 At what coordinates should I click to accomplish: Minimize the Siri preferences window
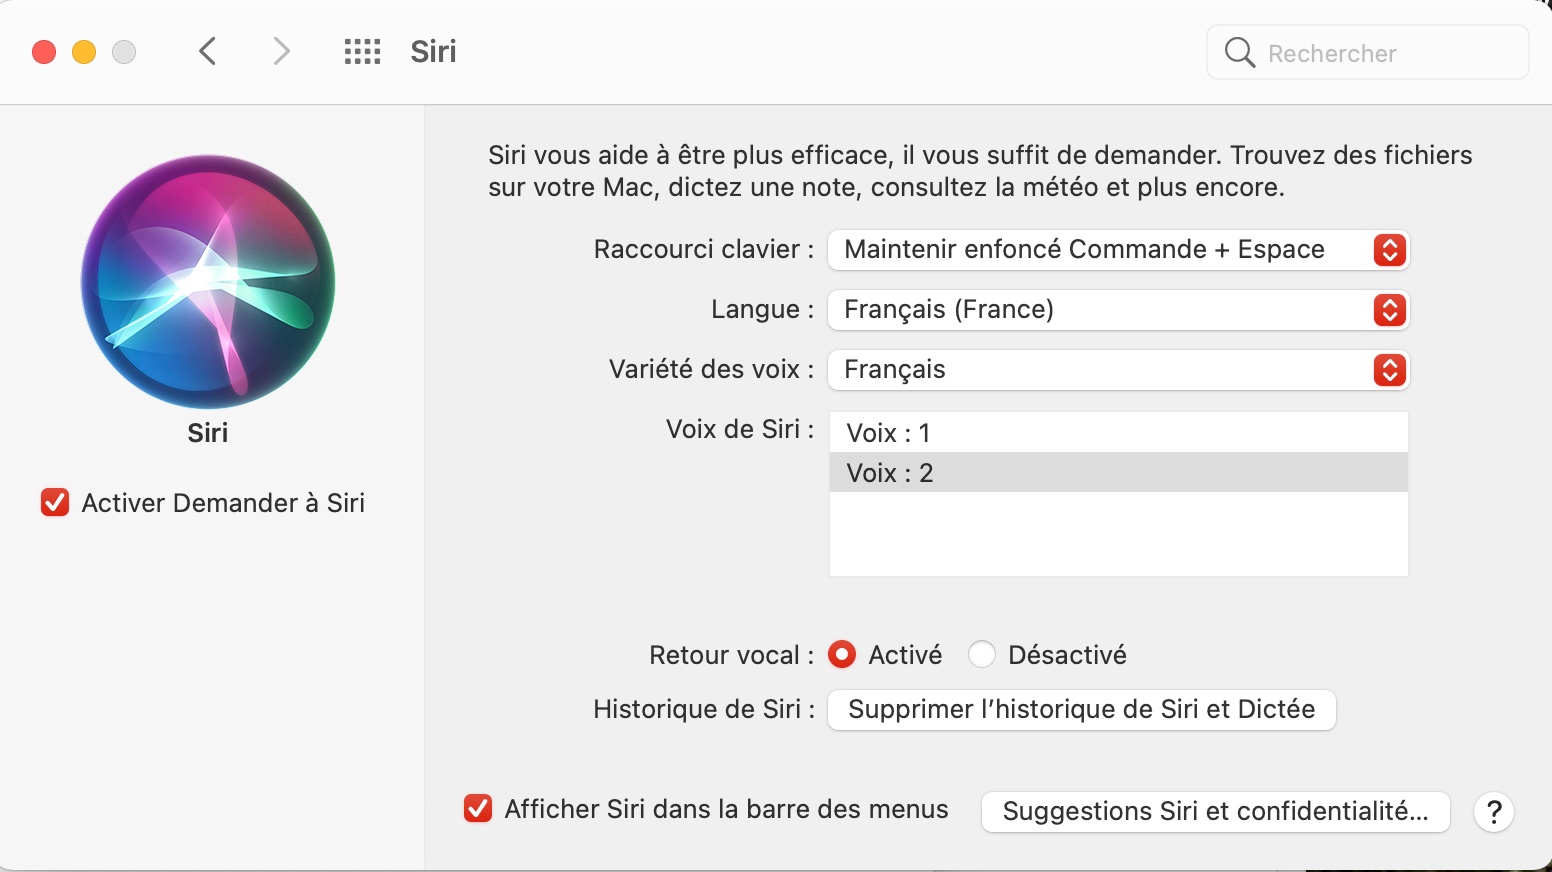84,52
